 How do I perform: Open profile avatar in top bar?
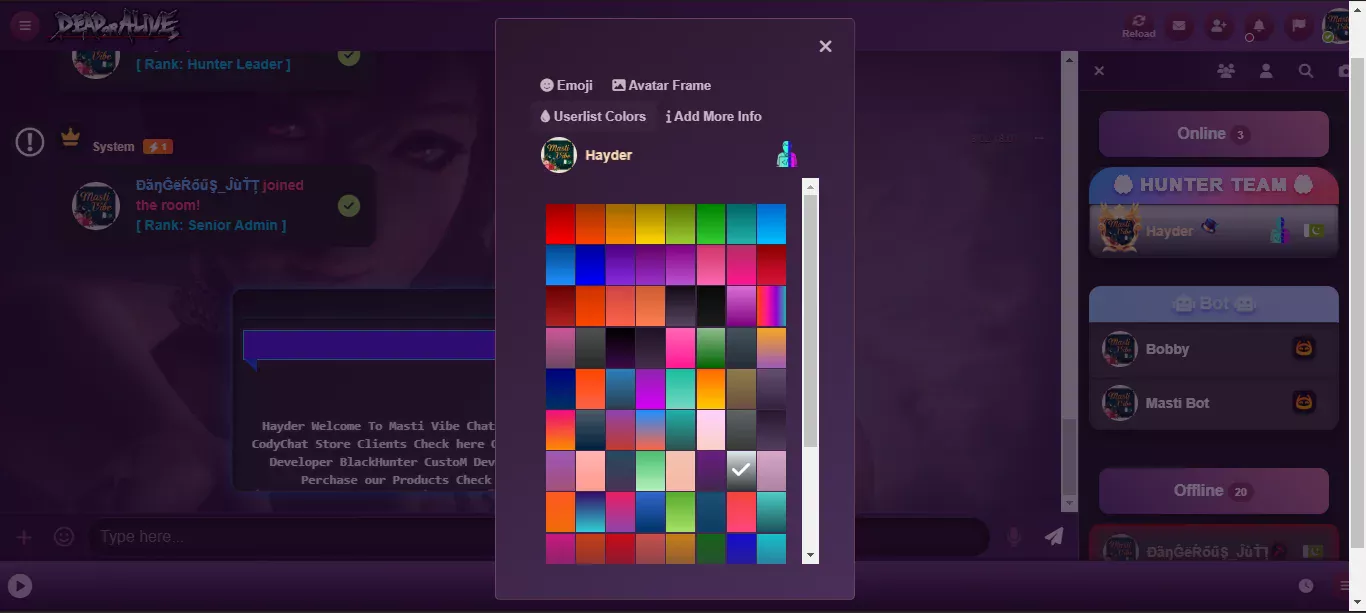pos(1338,26)
